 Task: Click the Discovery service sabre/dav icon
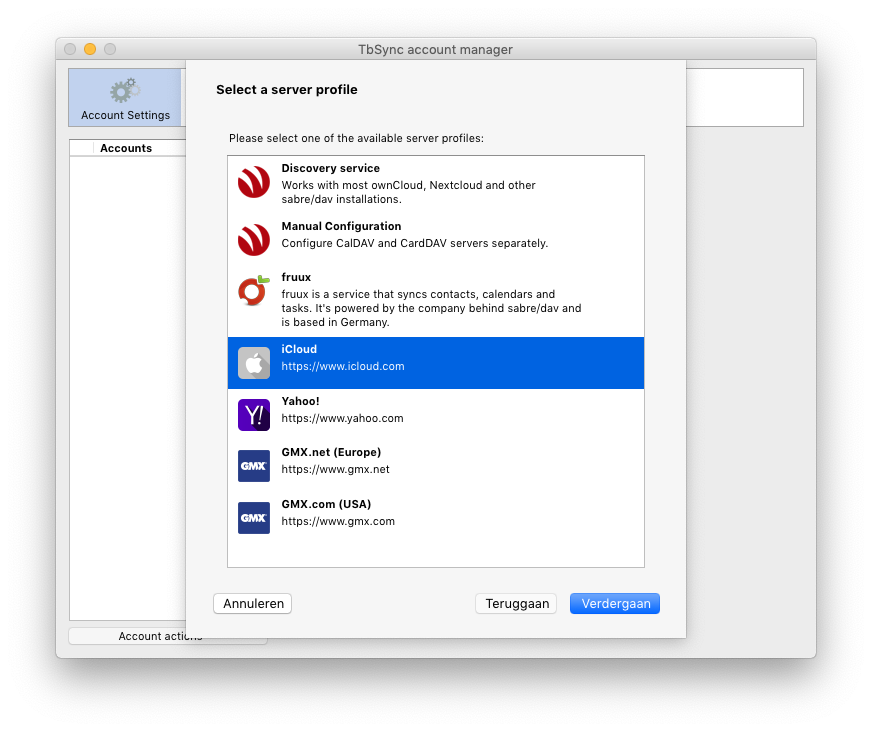click(253, 182)
